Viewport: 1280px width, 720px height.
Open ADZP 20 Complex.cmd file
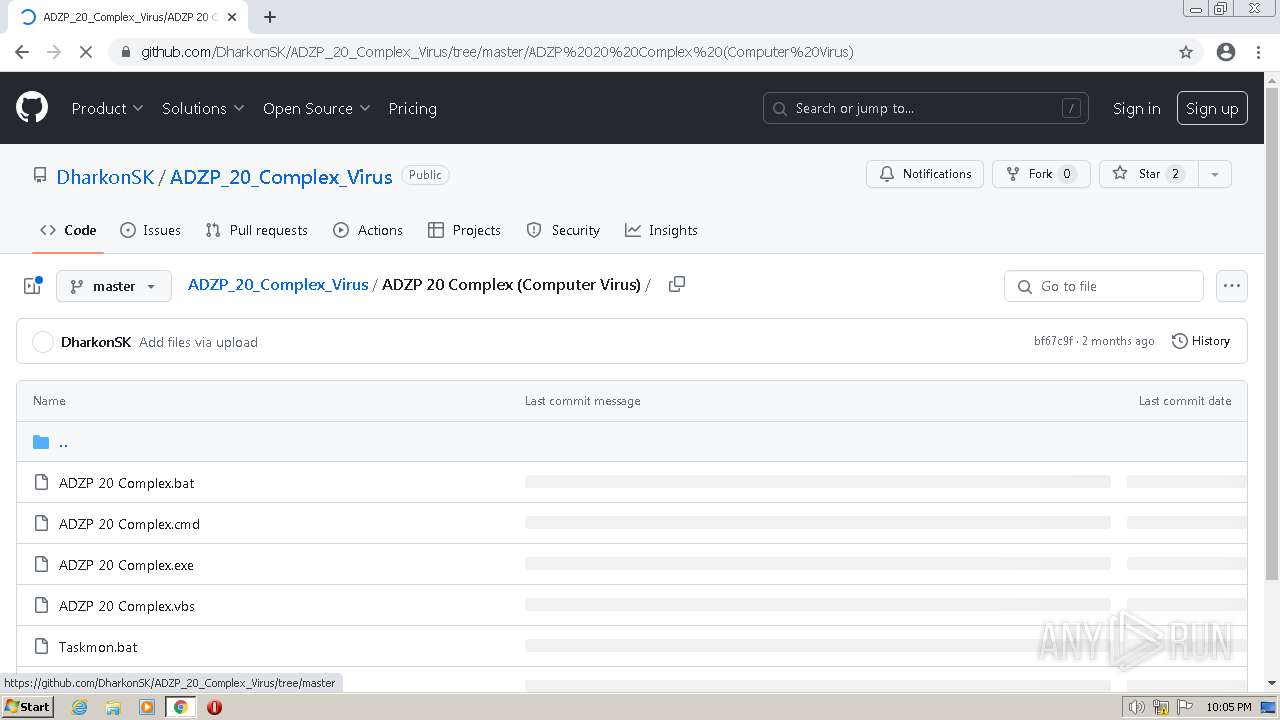pyautogui.click(x=129, y=524)
